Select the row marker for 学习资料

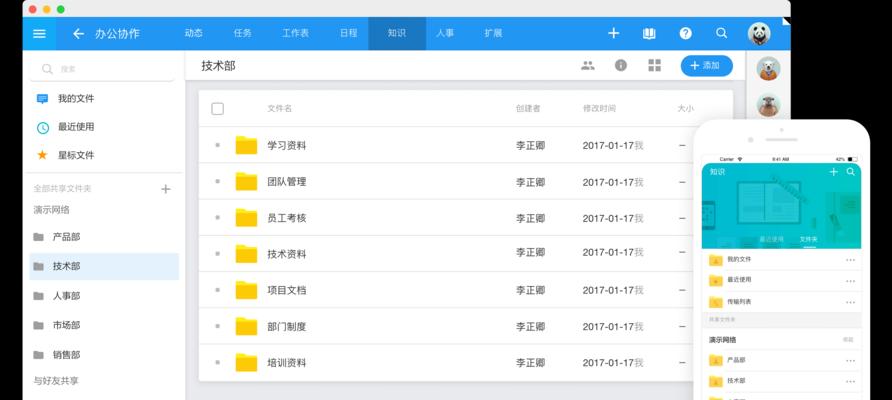pos(217,145)
